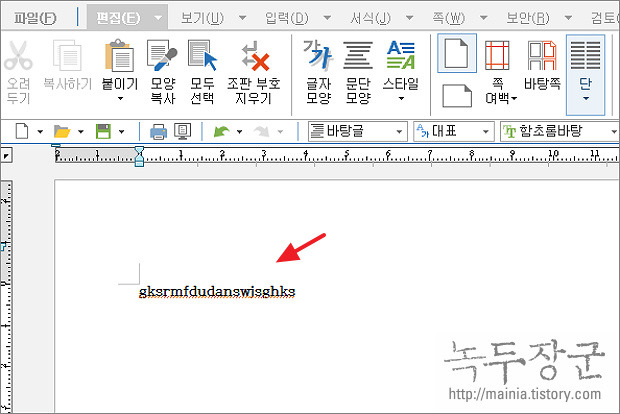Expand the arrow next to 편집(E)

pos(158,18)
